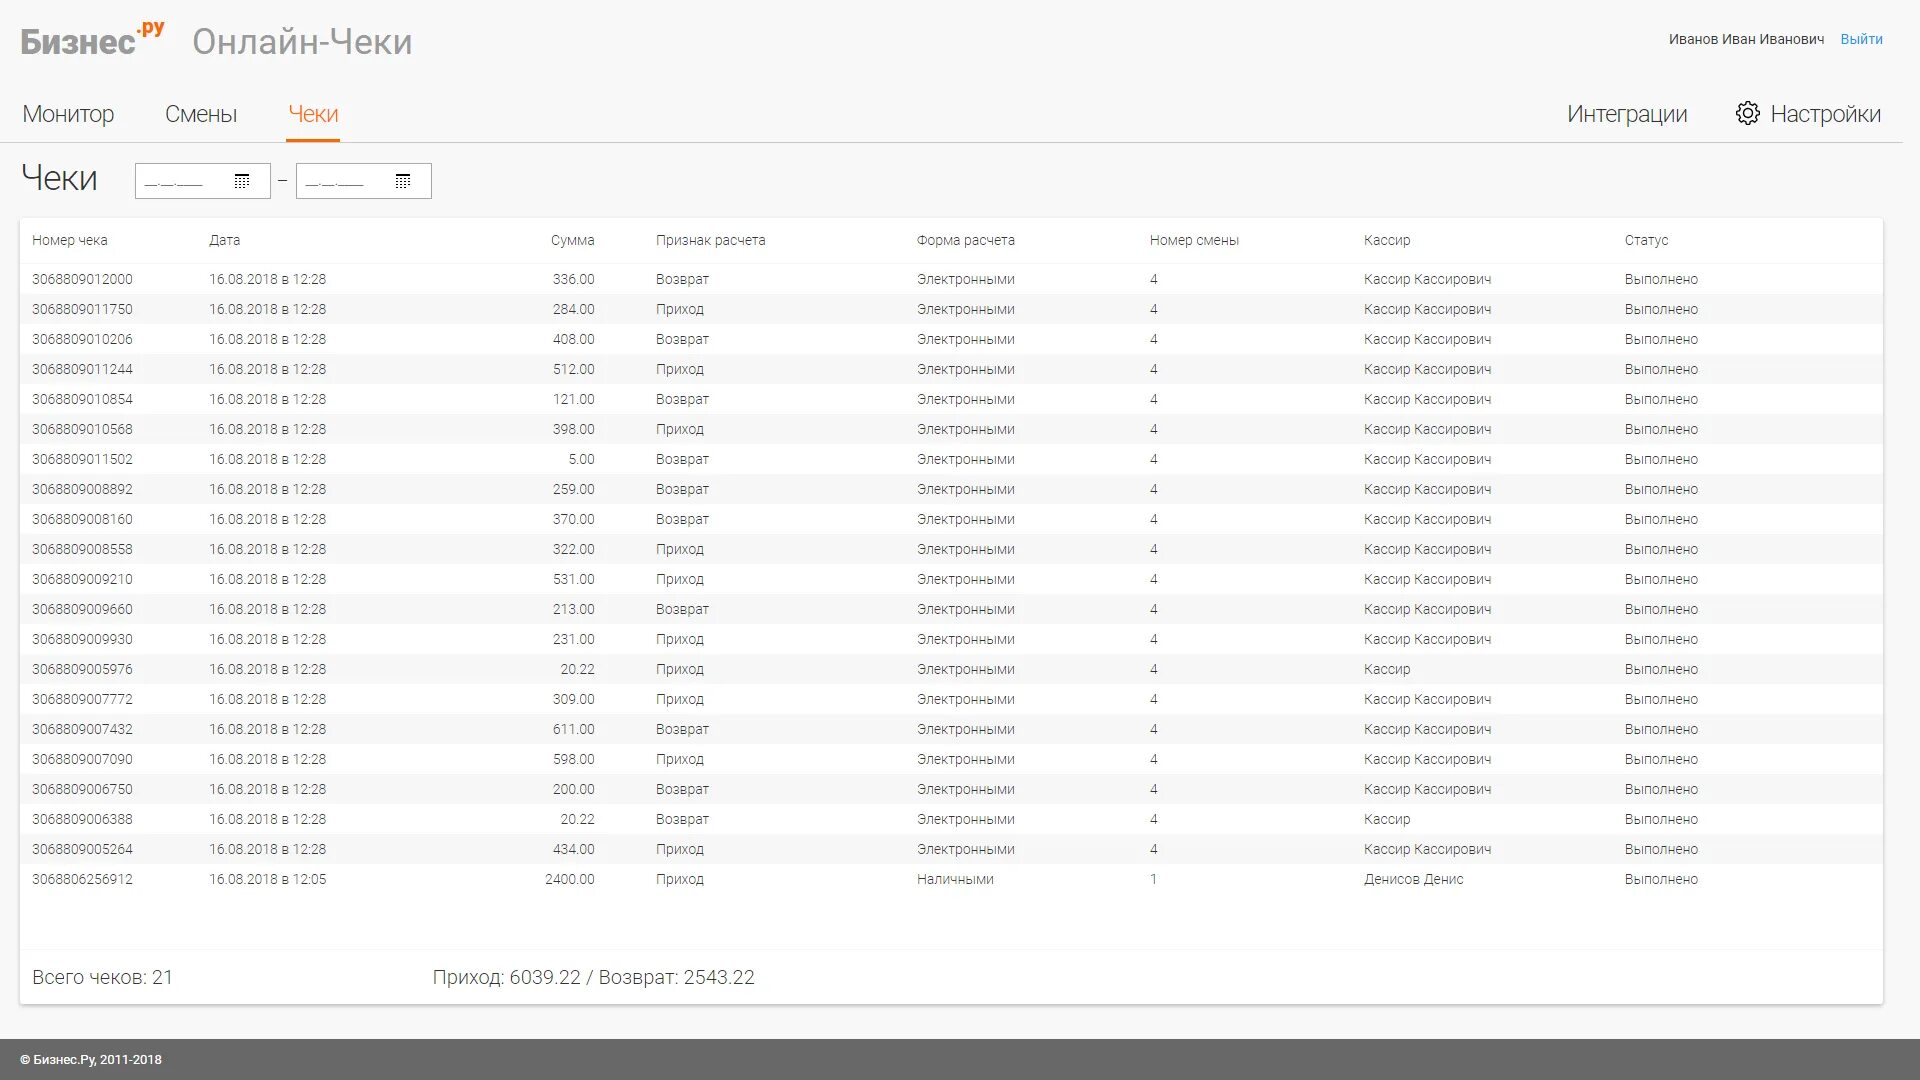Viewport: 1920px width, 1080px height.
Task: Click the Онлайн-Чеки header title
Action: click(302, 41)
